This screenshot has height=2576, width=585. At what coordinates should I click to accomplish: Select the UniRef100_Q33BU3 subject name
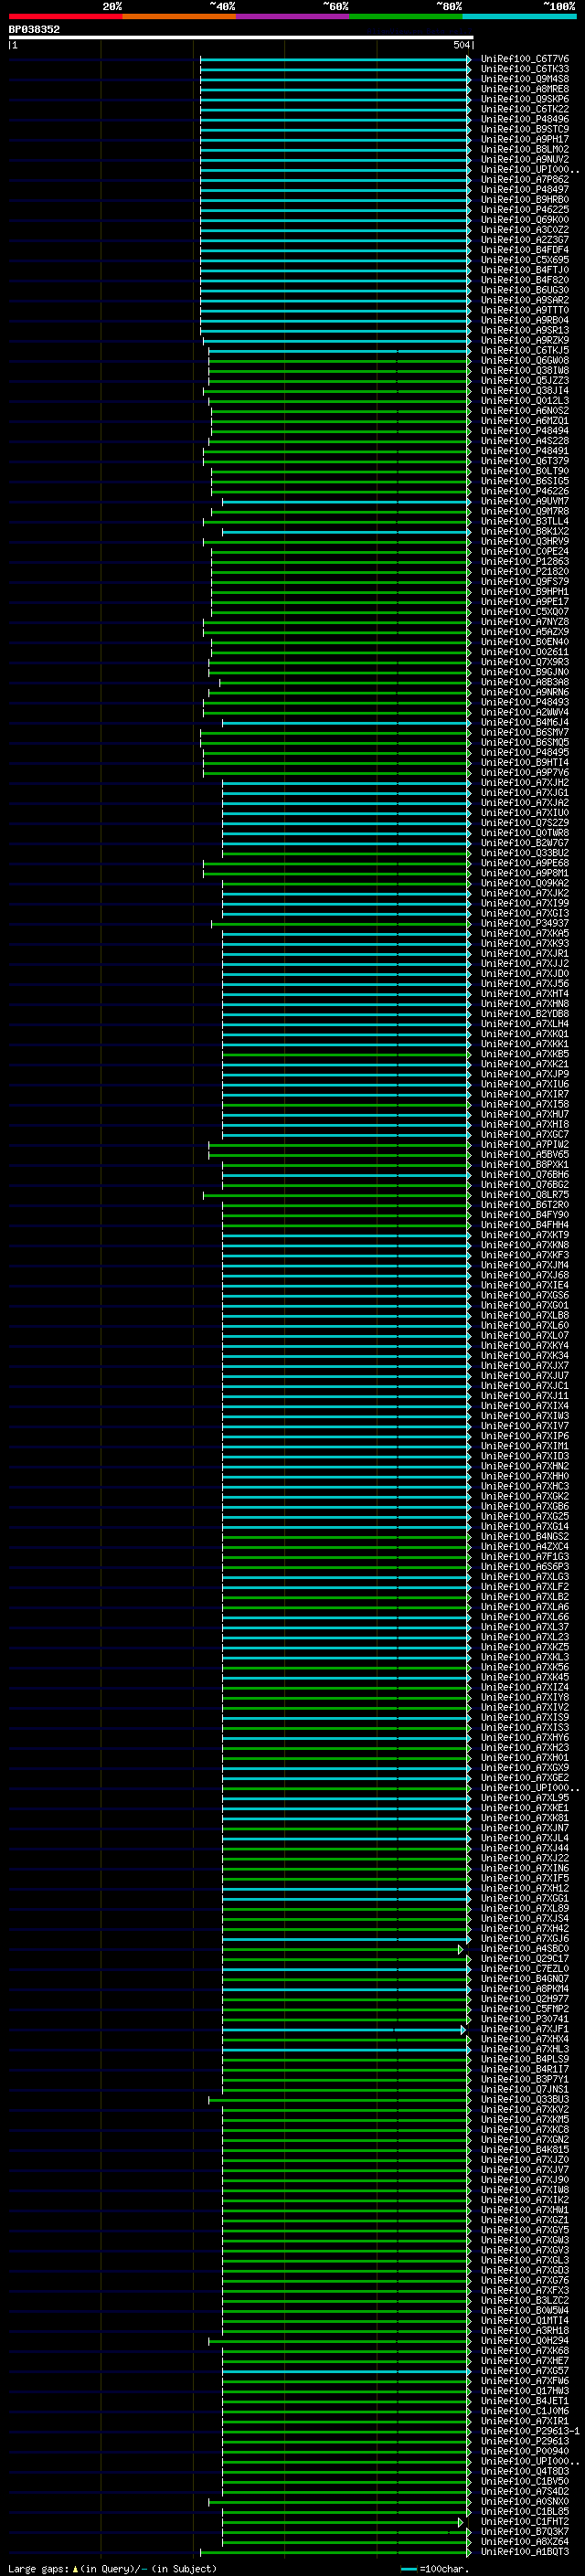coord(524,2099)
